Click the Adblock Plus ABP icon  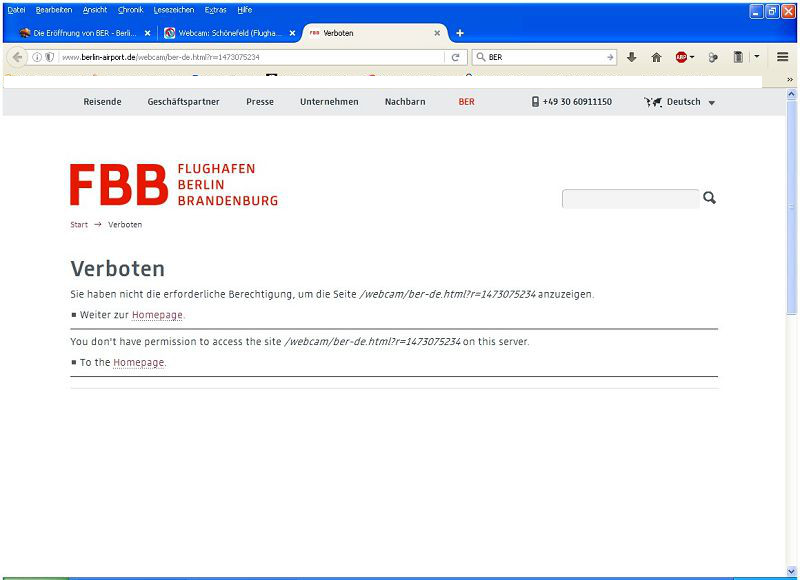680,57
